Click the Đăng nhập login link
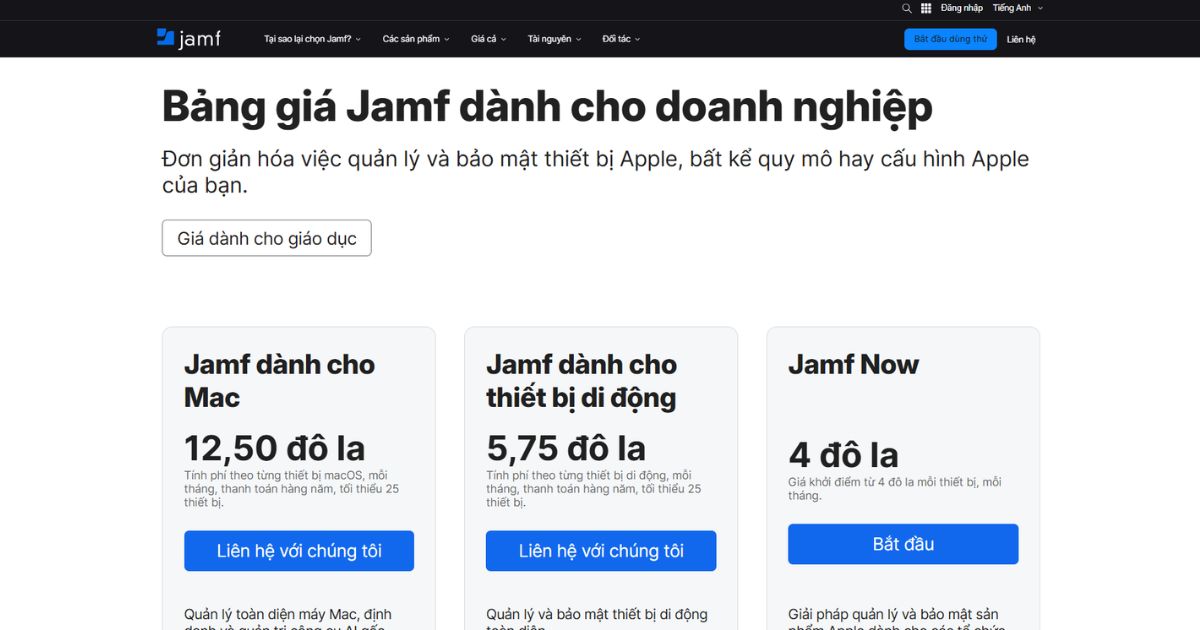The image size is (1200, 630). 961,8
